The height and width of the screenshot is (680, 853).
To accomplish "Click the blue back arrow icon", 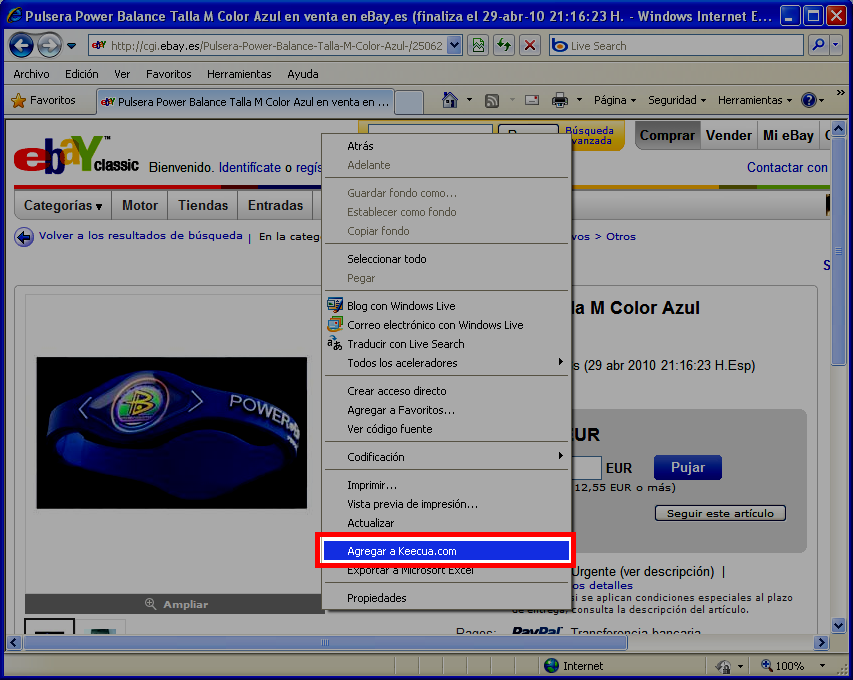I will tap(24, 237).
